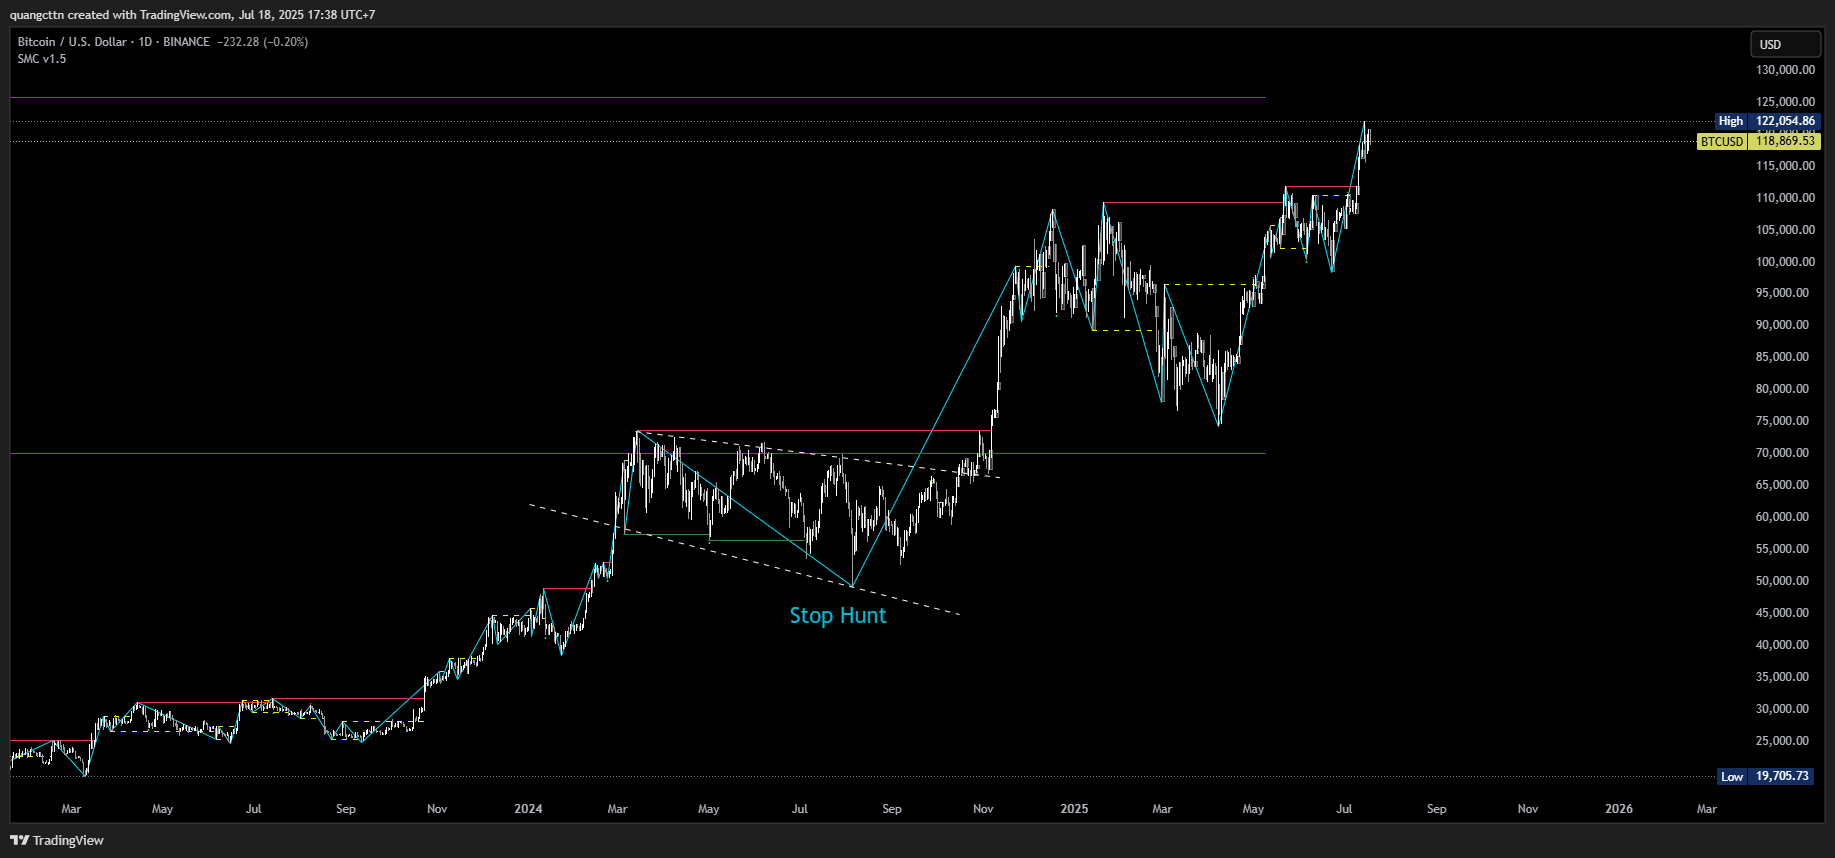Click the 130,000.00 price axis label
The height and width of the screenshot is (858, 1835).
(x=1785, y=70)
